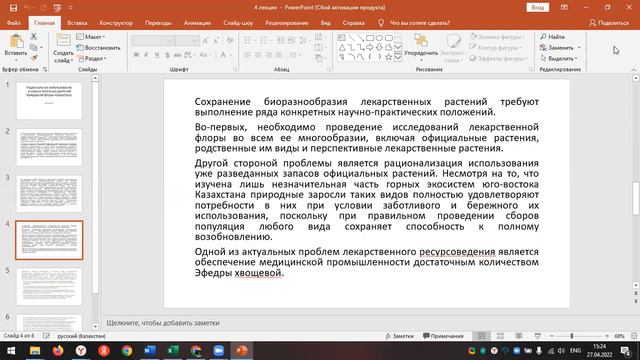
Task: Select slide 2 thumbnail
Action: [49, 147]
